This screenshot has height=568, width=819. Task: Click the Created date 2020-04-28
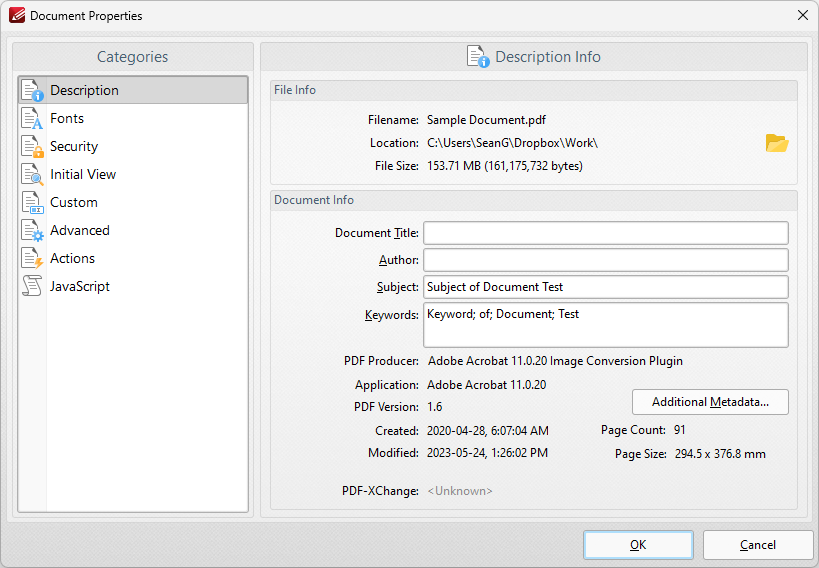coord(488,431)
